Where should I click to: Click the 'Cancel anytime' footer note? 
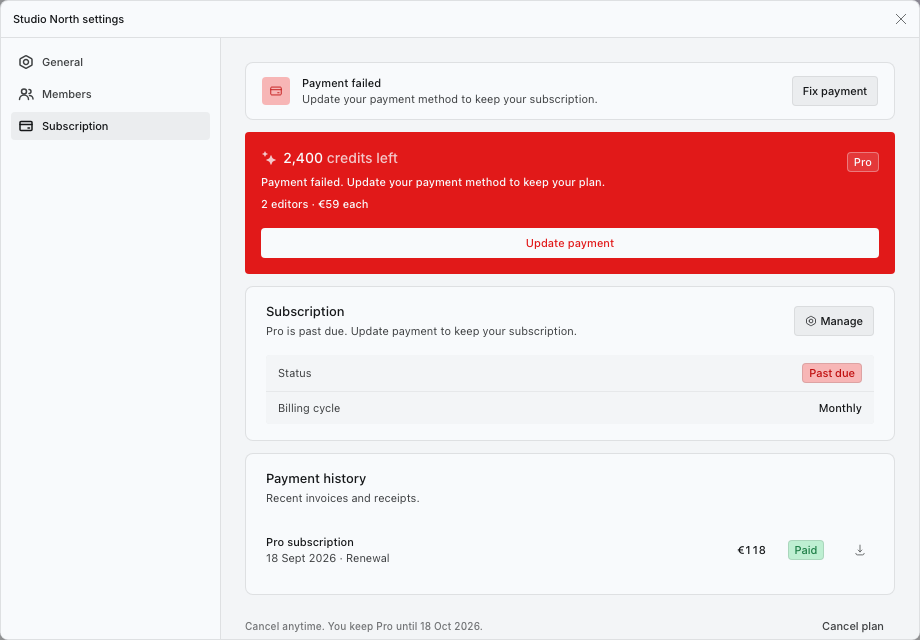coord(364,627)
